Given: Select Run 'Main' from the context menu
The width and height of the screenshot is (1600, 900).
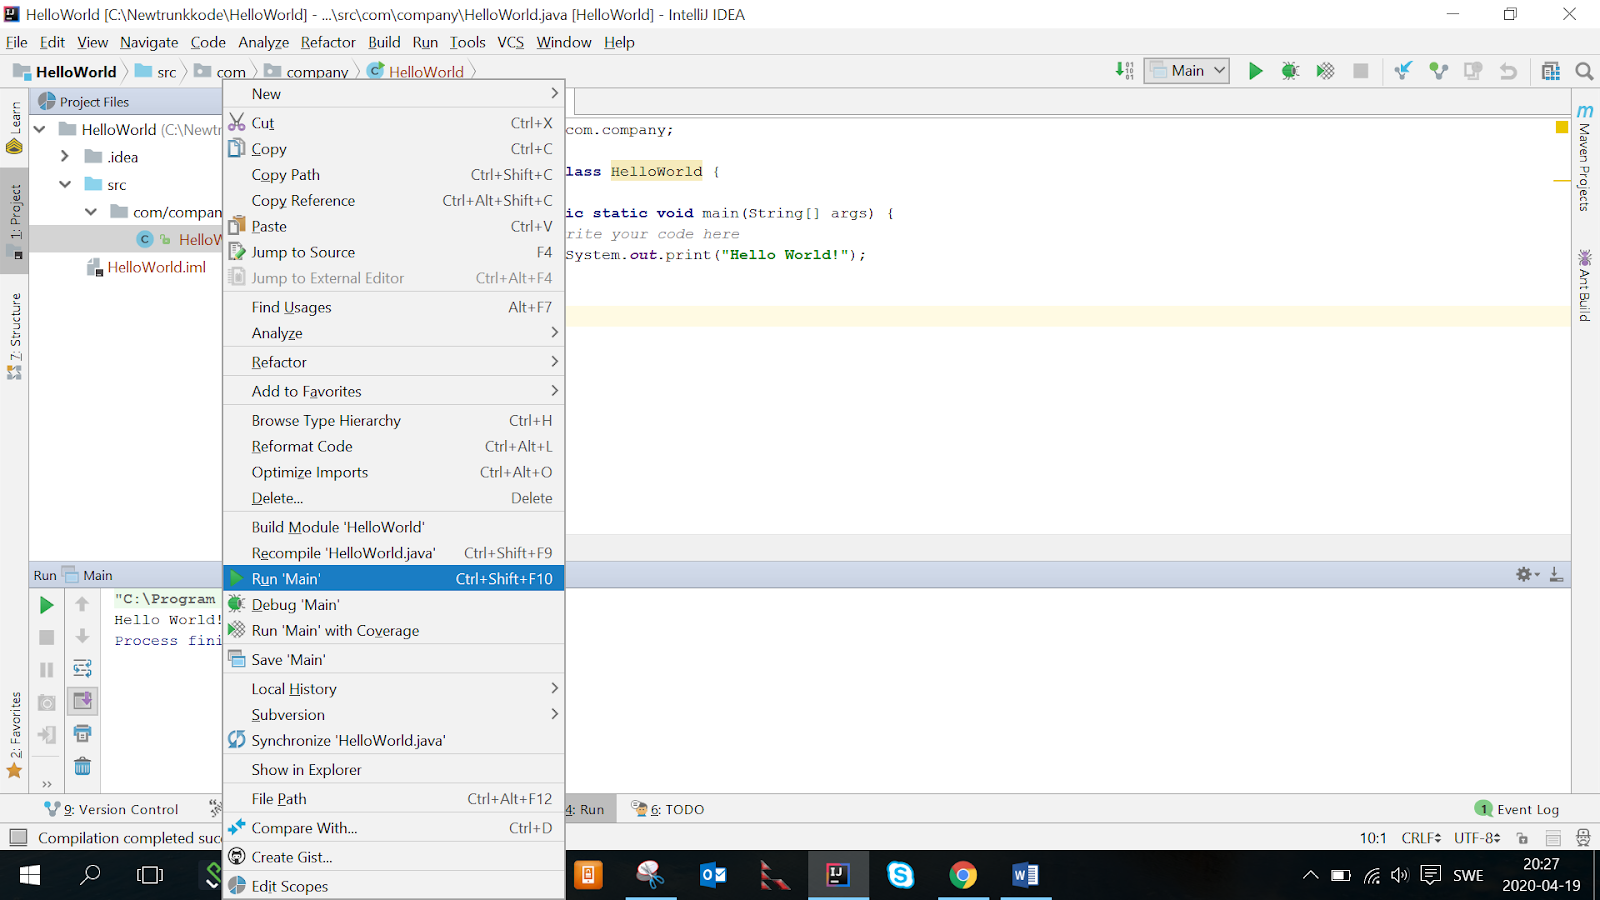Looking at the screenshot, I should [x=285, y=578].
